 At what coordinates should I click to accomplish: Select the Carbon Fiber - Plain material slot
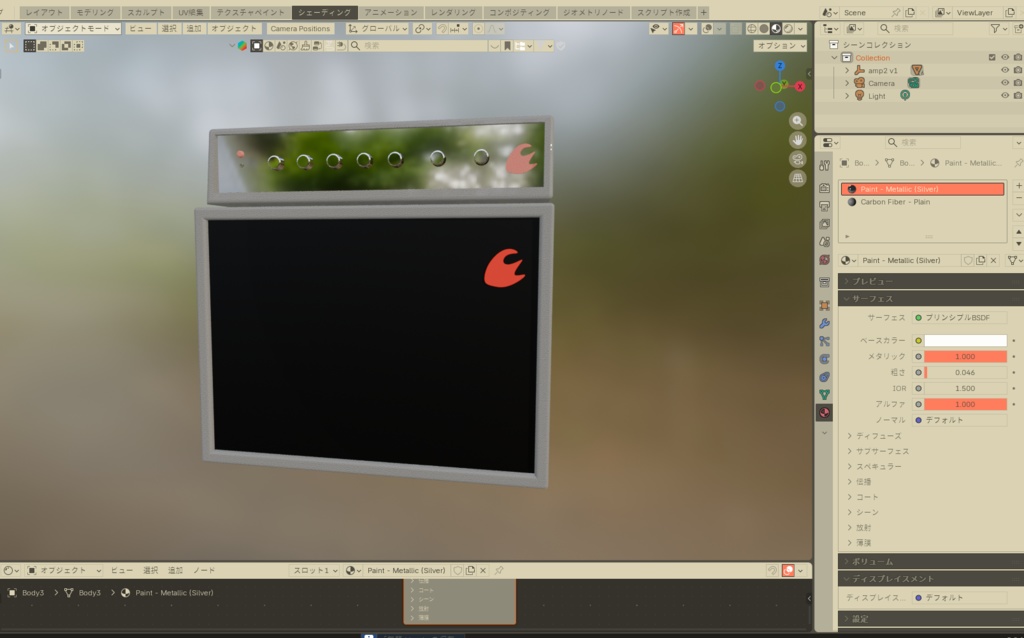(x=920, y=203)
